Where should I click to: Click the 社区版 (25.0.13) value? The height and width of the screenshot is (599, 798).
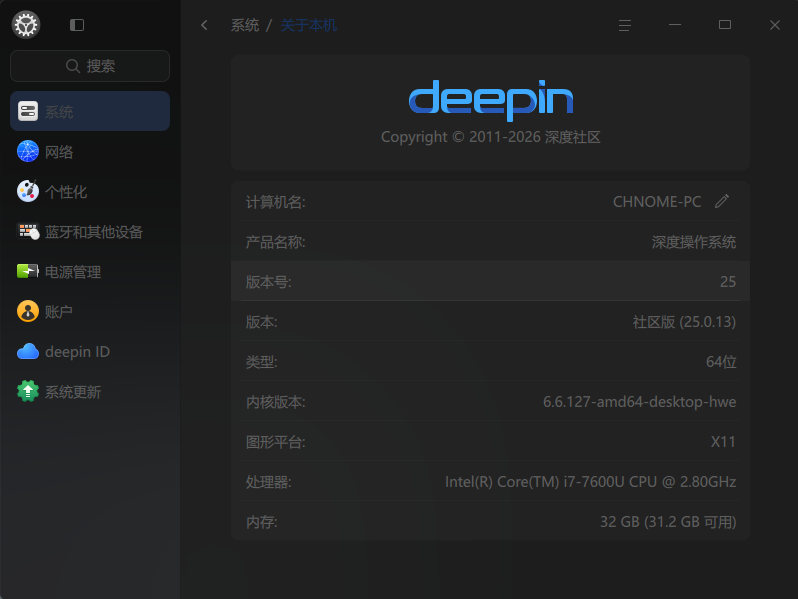pyautogui.click(x=684, y=322)
